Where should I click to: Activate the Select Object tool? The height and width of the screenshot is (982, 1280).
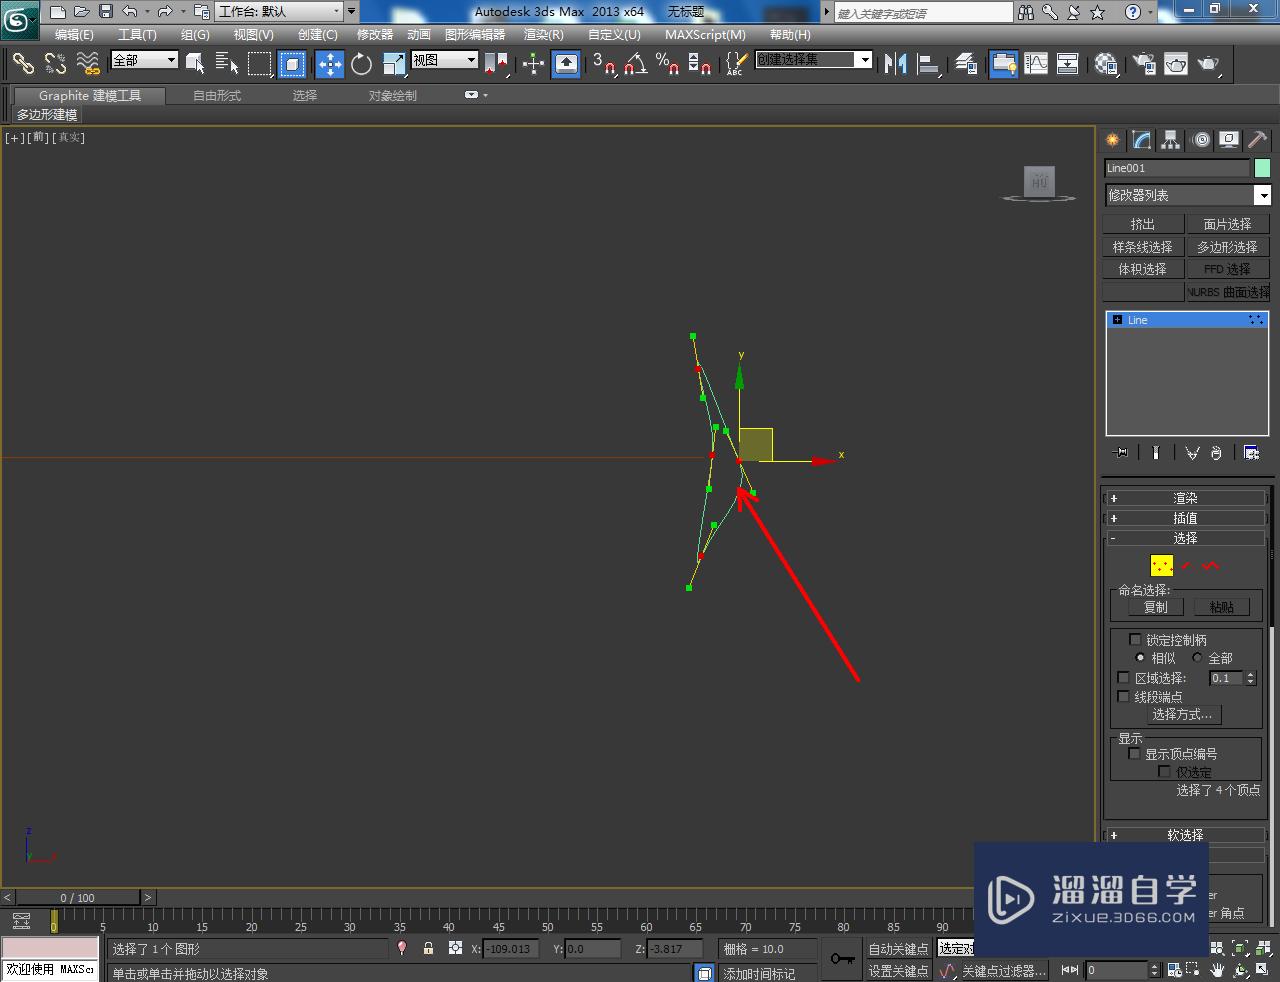(195, 64)
